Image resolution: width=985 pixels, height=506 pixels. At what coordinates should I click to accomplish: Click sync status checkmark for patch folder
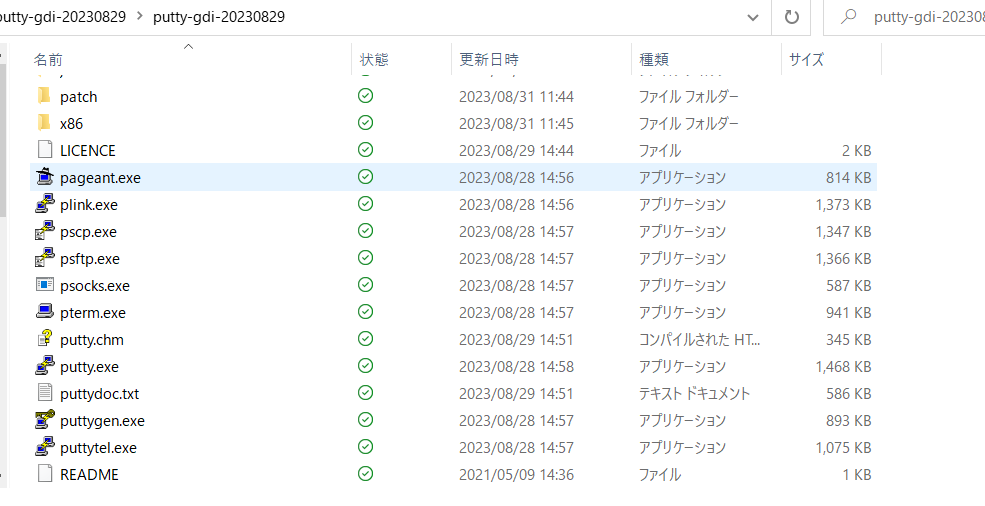(x=365, y=96)
